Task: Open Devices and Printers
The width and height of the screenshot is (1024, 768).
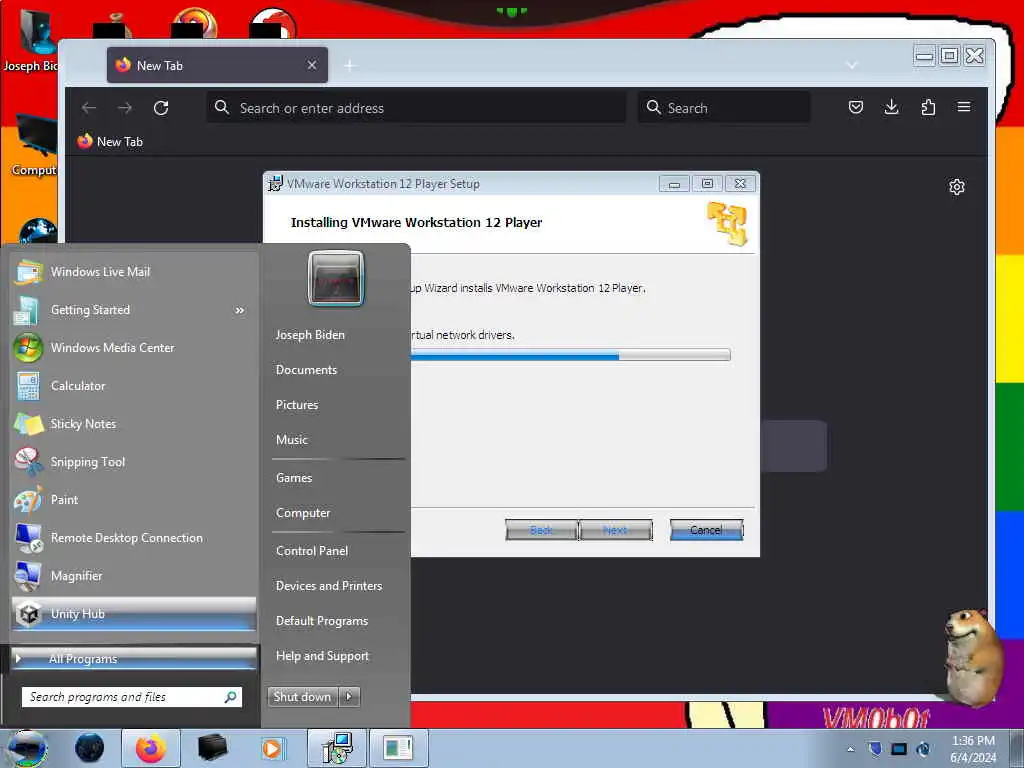Action: click(328, 586)
